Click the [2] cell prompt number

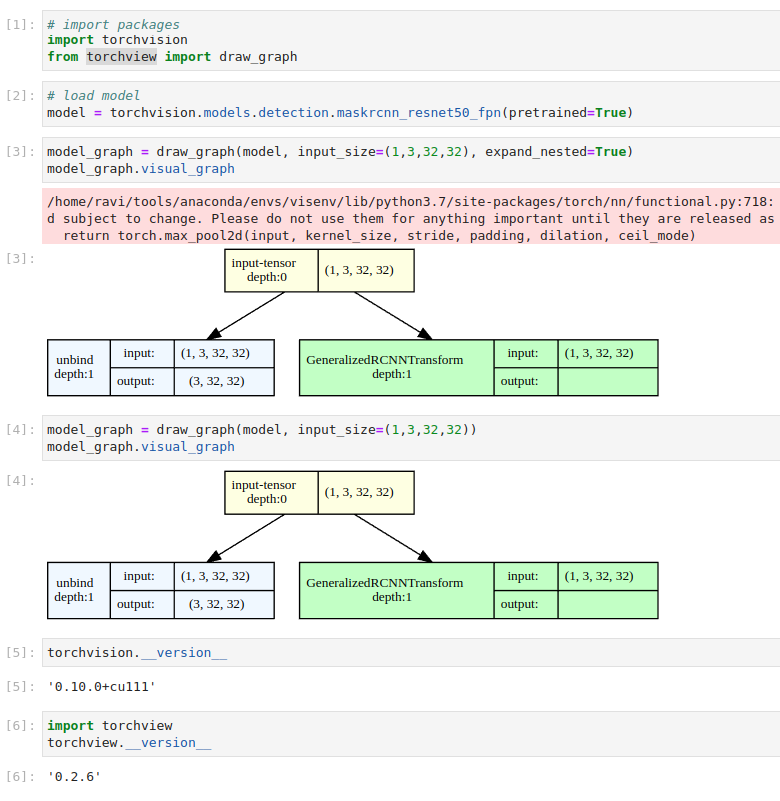pos(19,96)
